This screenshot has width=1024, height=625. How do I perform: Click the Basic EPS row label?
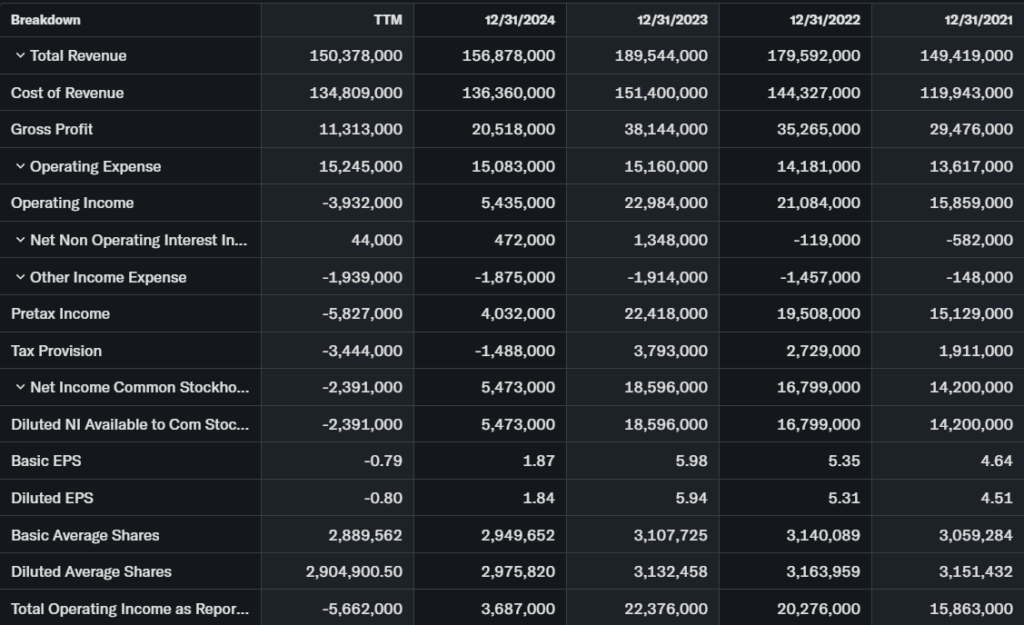pos(38,461)
